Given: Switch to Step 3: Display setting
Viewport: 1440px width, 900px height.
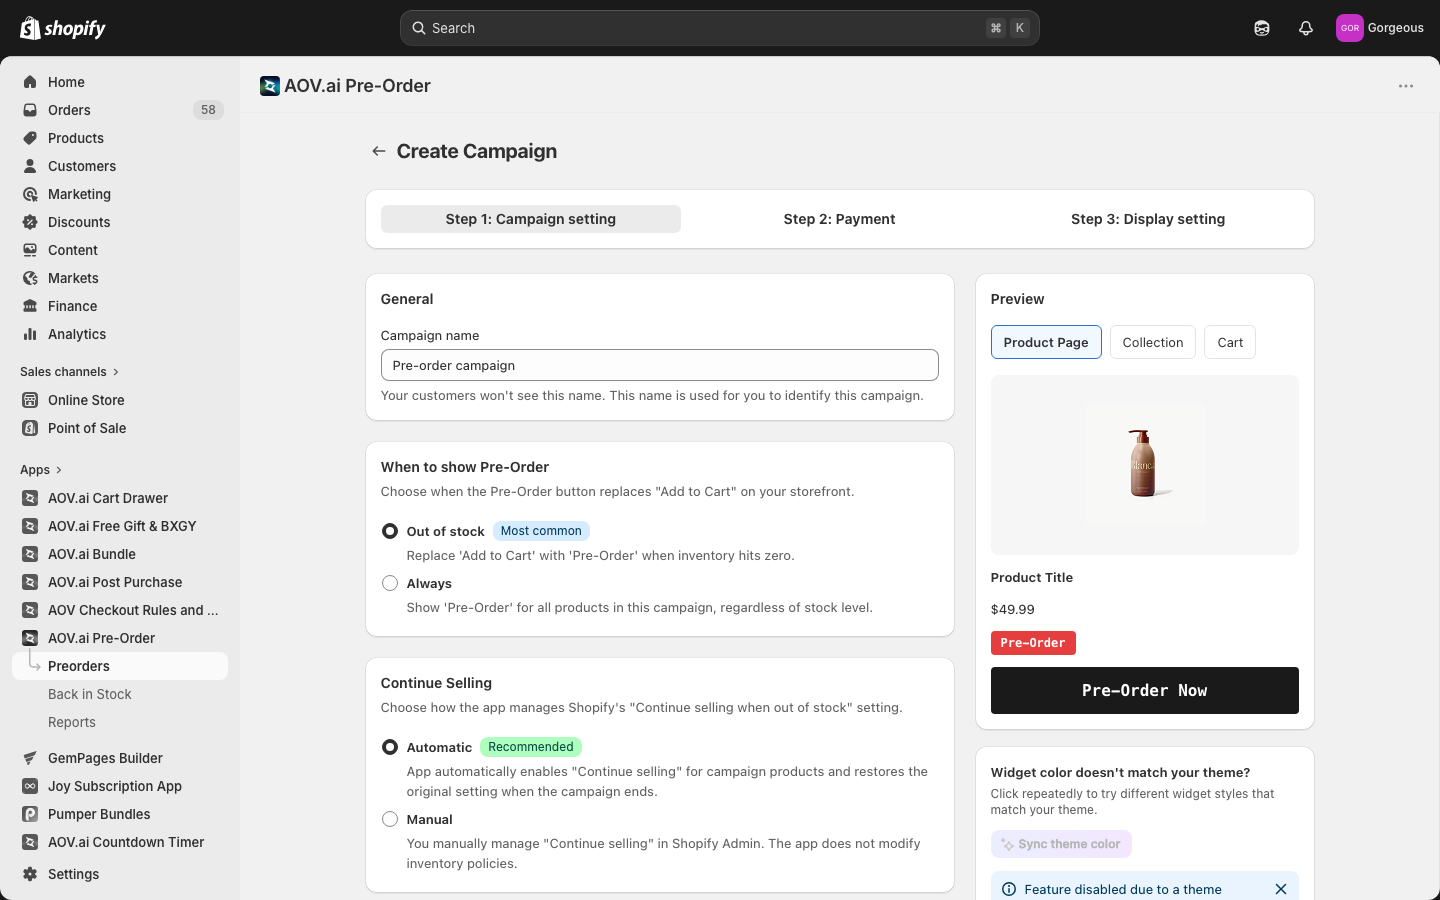Looking at the screenshot, I should tap(1148, 219).
